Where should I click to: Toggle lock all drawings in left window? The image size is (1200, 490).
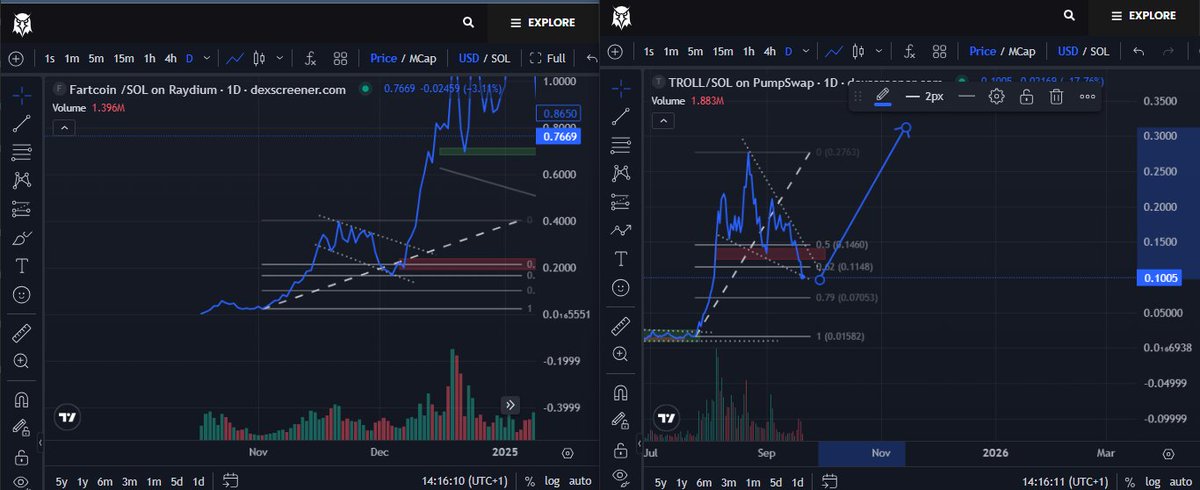click(21, 457)
